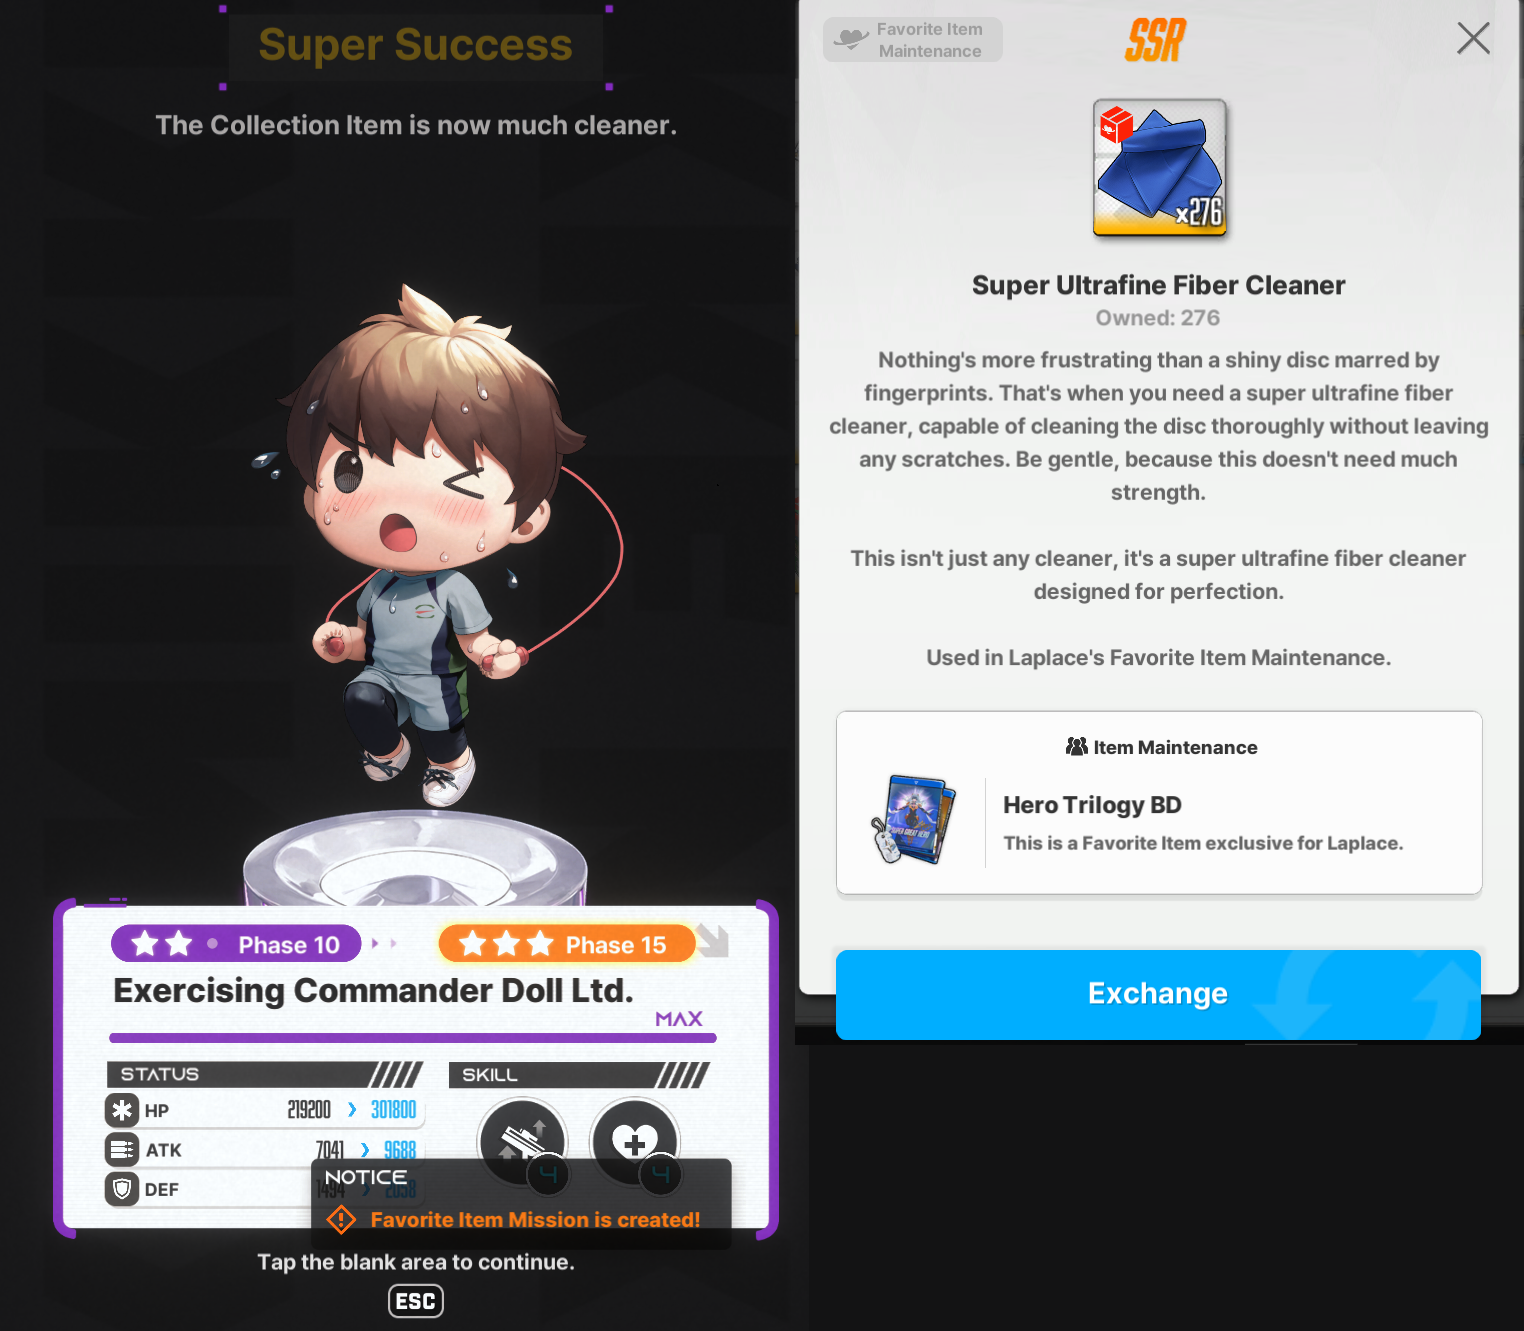
Task: Click the HP status icon
Action: [122, 1110]
